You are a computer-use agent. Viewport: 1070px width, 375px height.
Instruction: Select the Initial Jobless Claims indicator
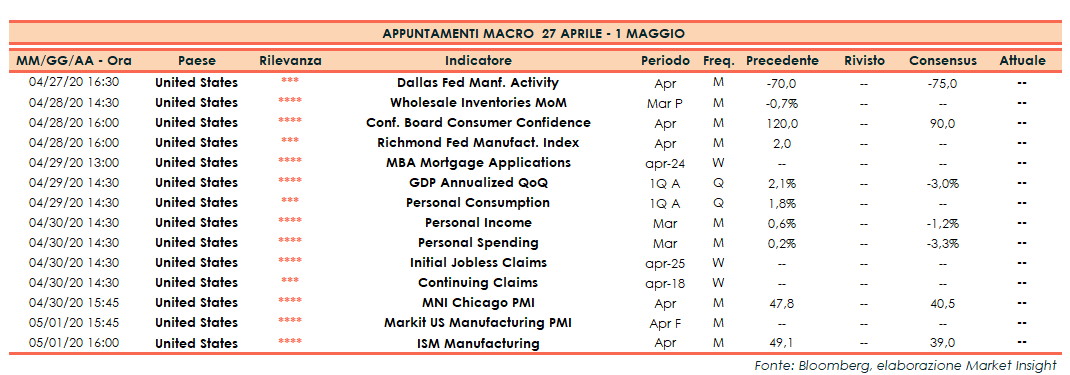(x=478, y=262)
